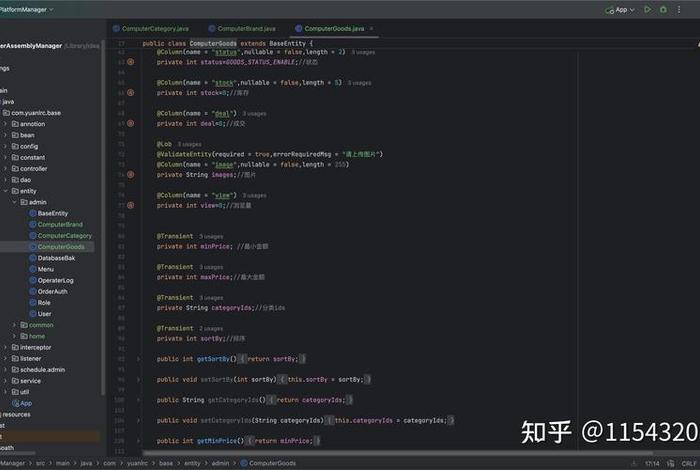Open ComputerCategory class in project tree

click(x=60, y=236)
